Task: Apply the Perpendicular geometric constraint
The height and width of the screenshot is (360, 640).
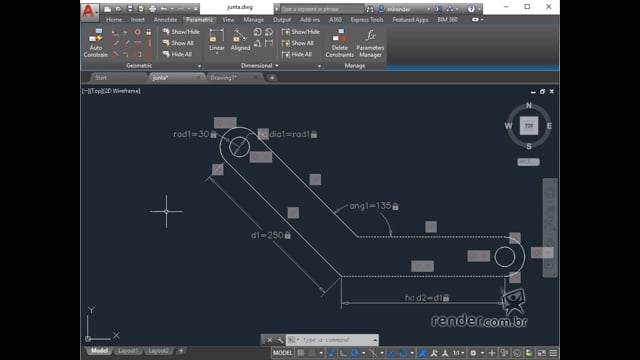Action: pyautogui.click(x=127, y=43)
